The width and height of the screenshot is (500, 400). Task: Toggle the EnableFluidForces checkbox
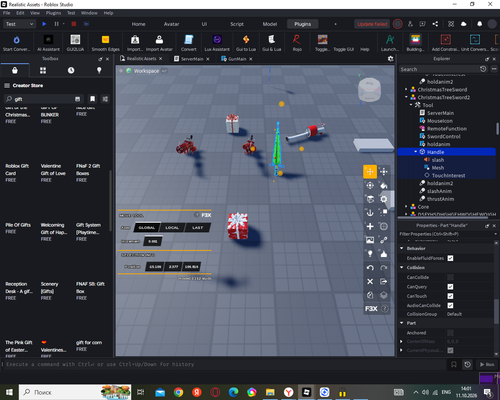point(450,258)
